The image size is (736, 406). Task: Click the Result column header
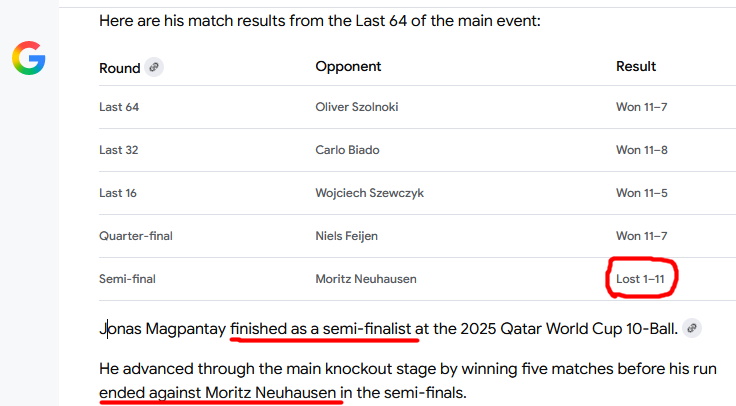[636, 67]
